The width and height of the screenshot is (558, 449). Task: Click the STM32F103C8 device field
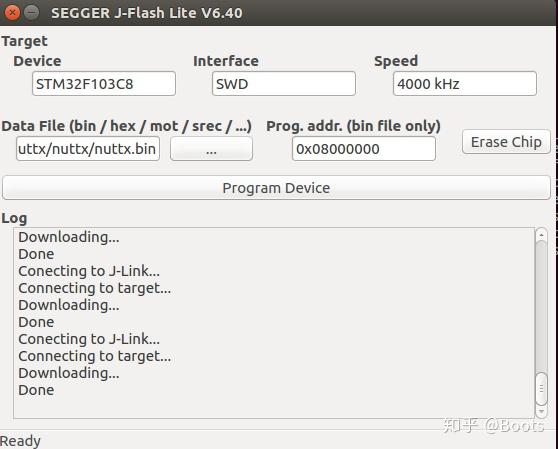pyautogui.click(x=104, y=84)
